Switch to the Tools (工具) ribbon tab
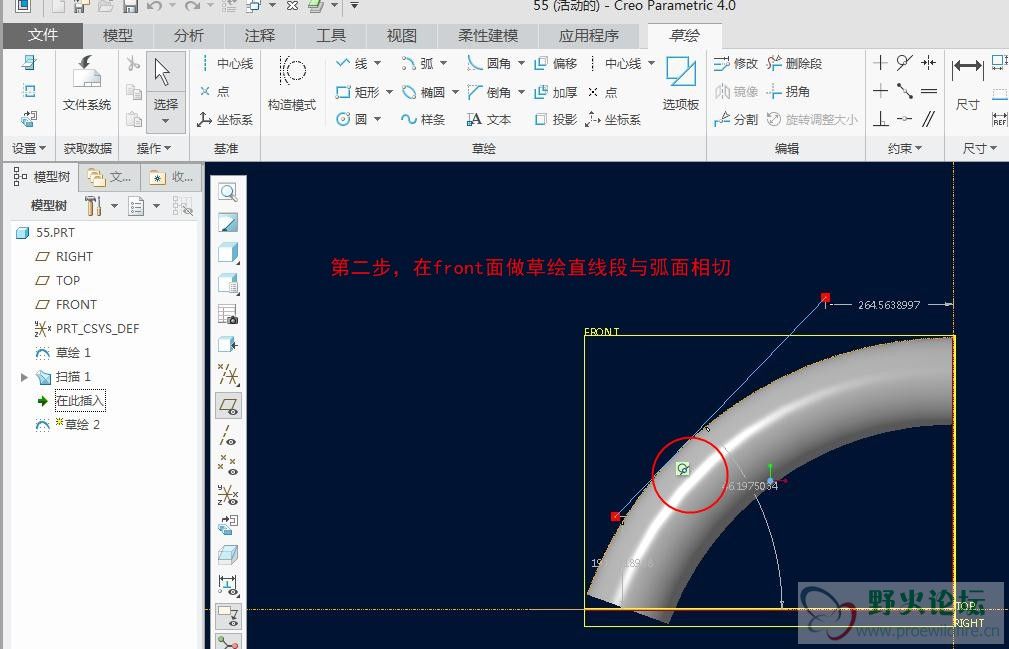This screenshot has height=649, width=1009. click(331, 35)
